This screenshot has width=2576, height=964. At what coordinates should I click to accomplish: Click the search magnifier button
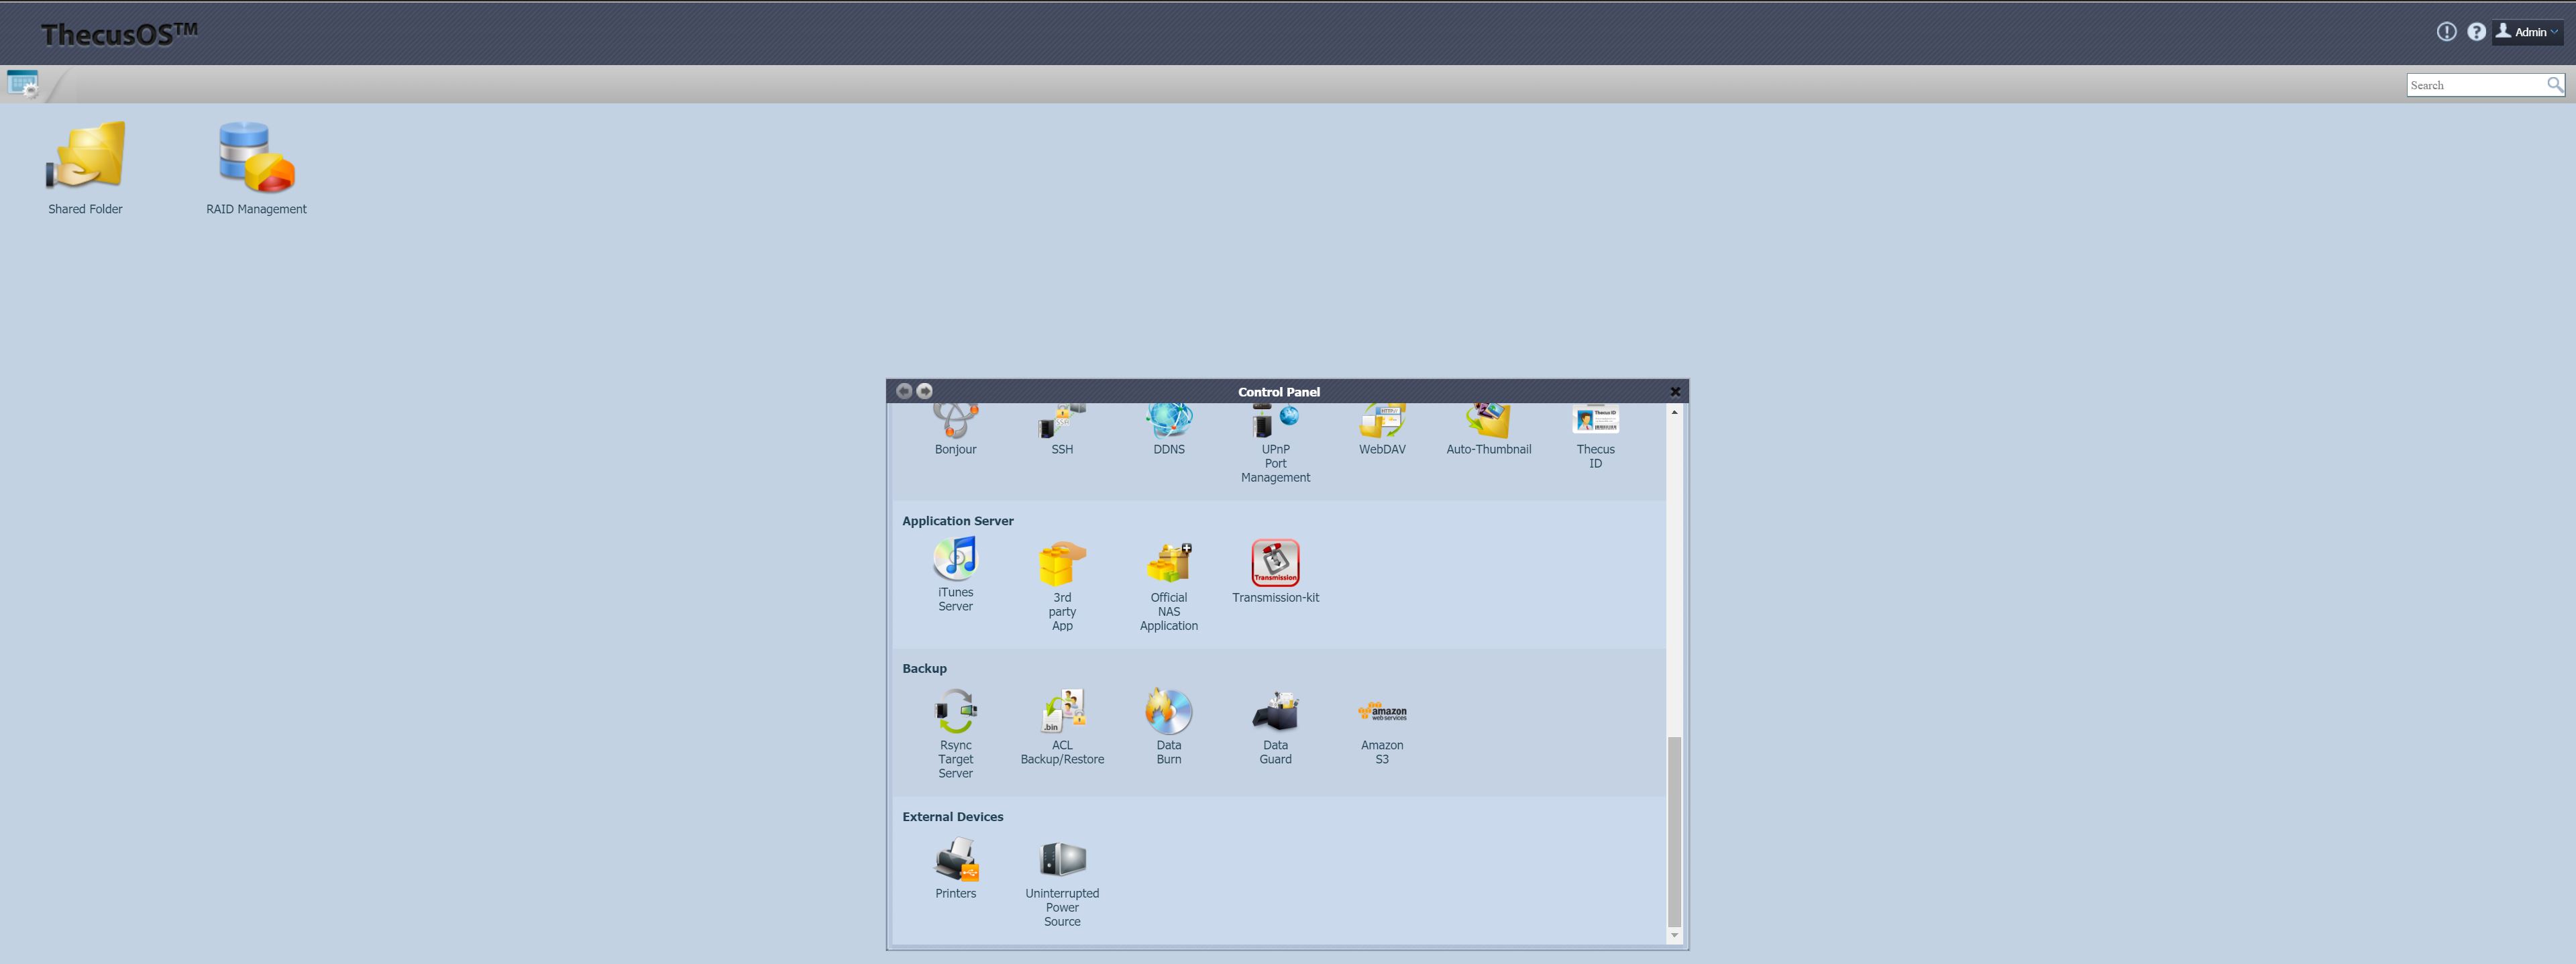(2554, 85)
